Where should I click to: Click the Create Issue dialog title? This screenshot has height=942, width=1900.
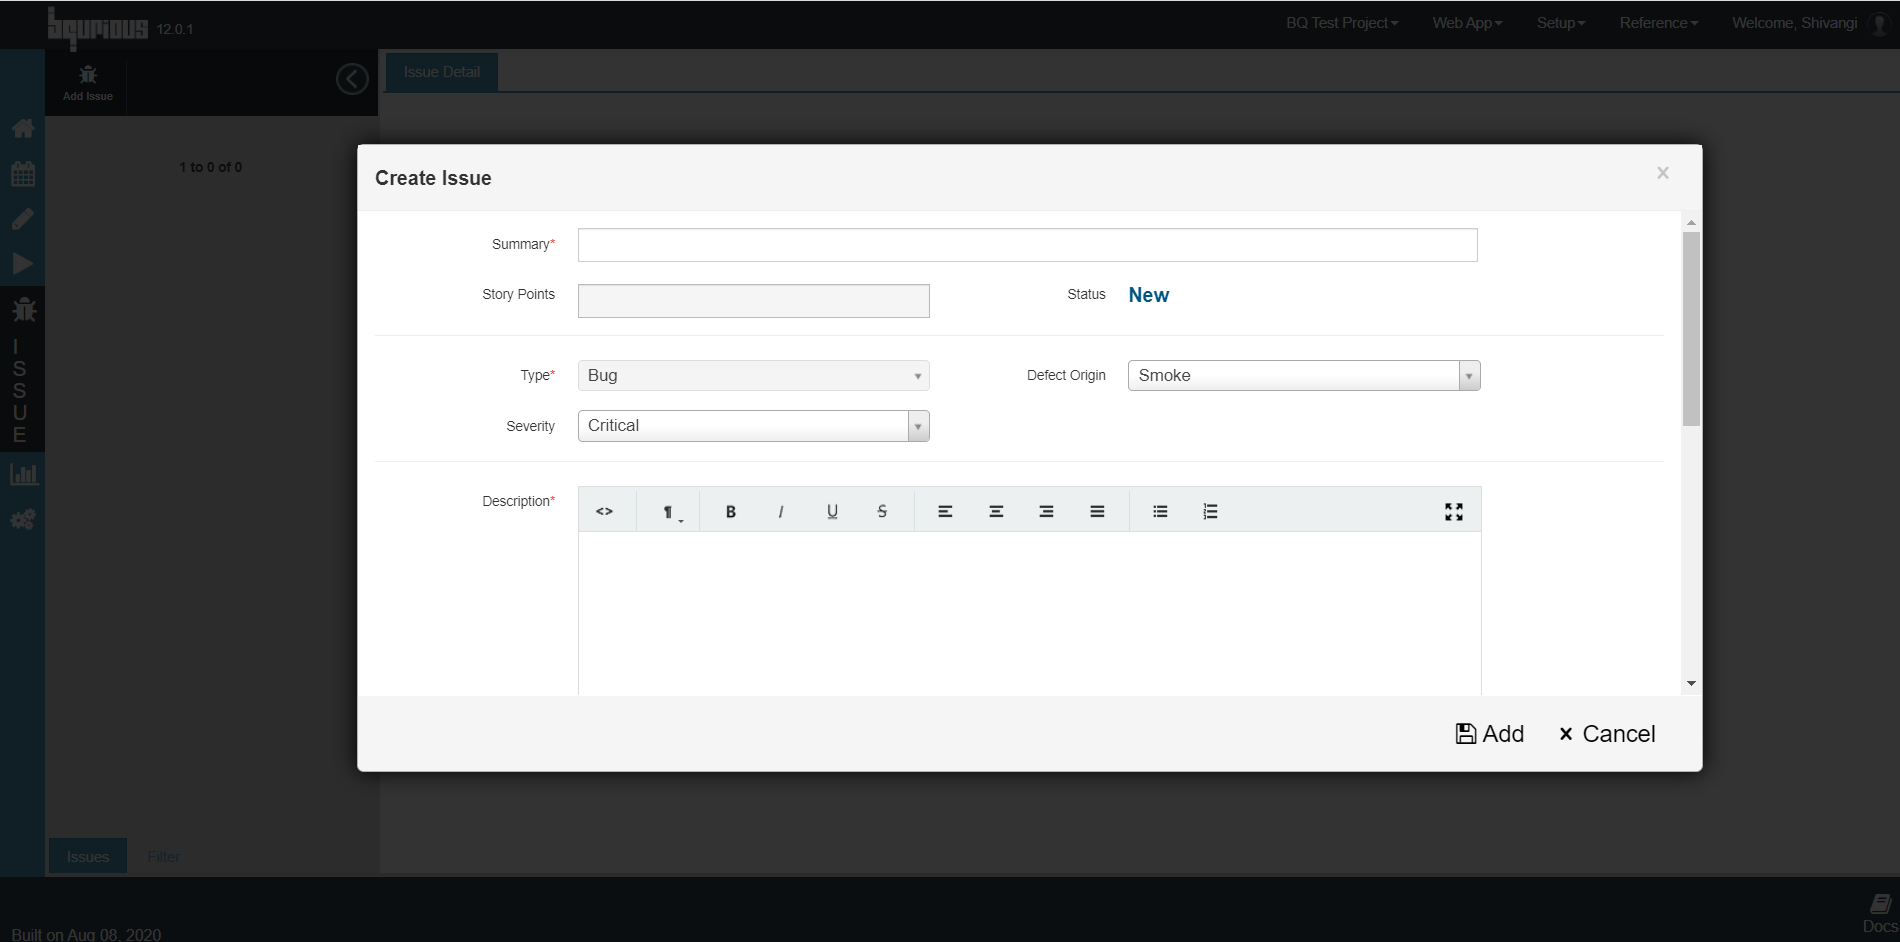(x=433, y=178)
